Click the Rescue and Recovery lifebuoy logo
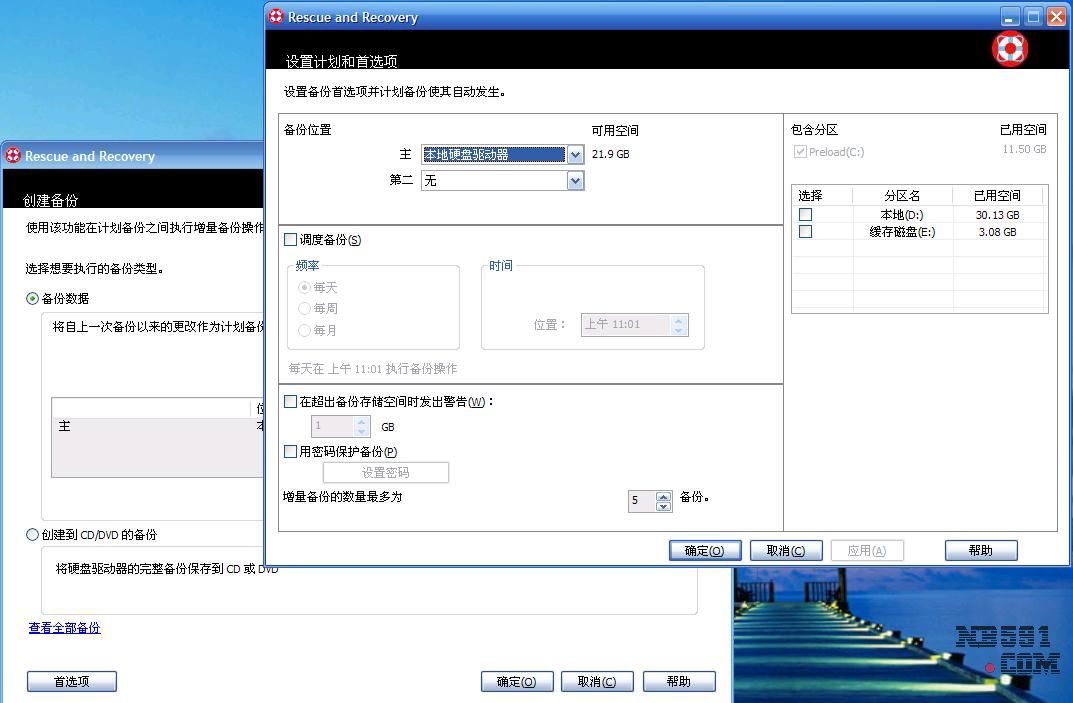 point(1009,48)
